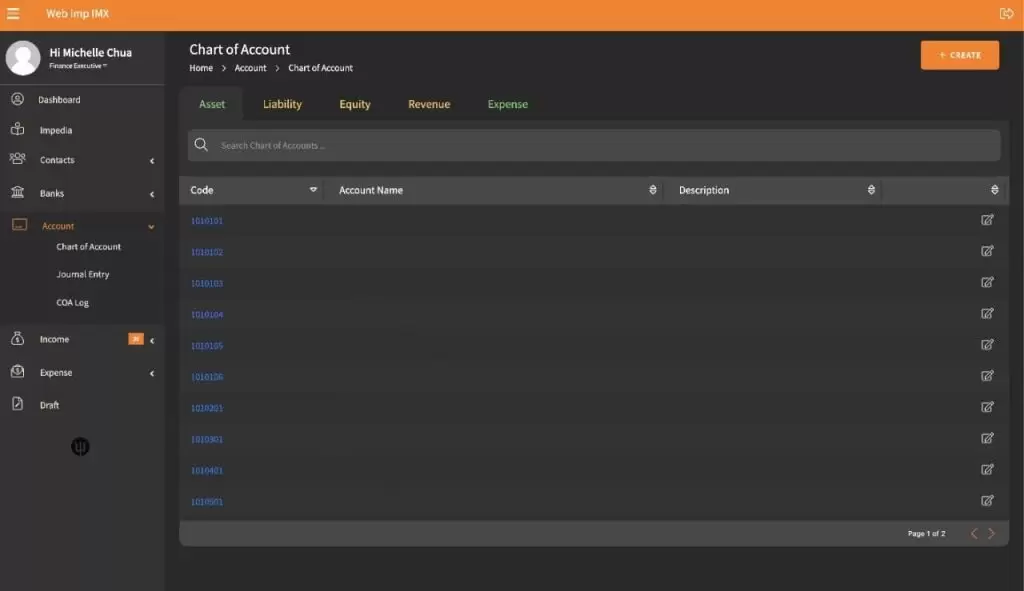The image size is (1024, 591).
Task: Click the Dashboard icon in sidebar
Action: click(17, 99)
